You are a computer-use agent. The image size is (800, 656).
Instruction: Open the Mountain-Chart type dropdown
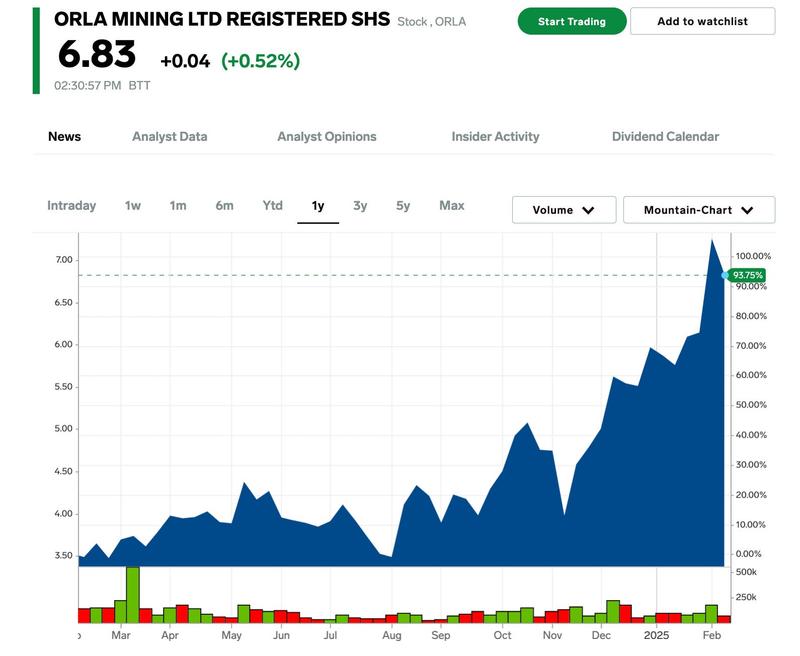point(698,210)
